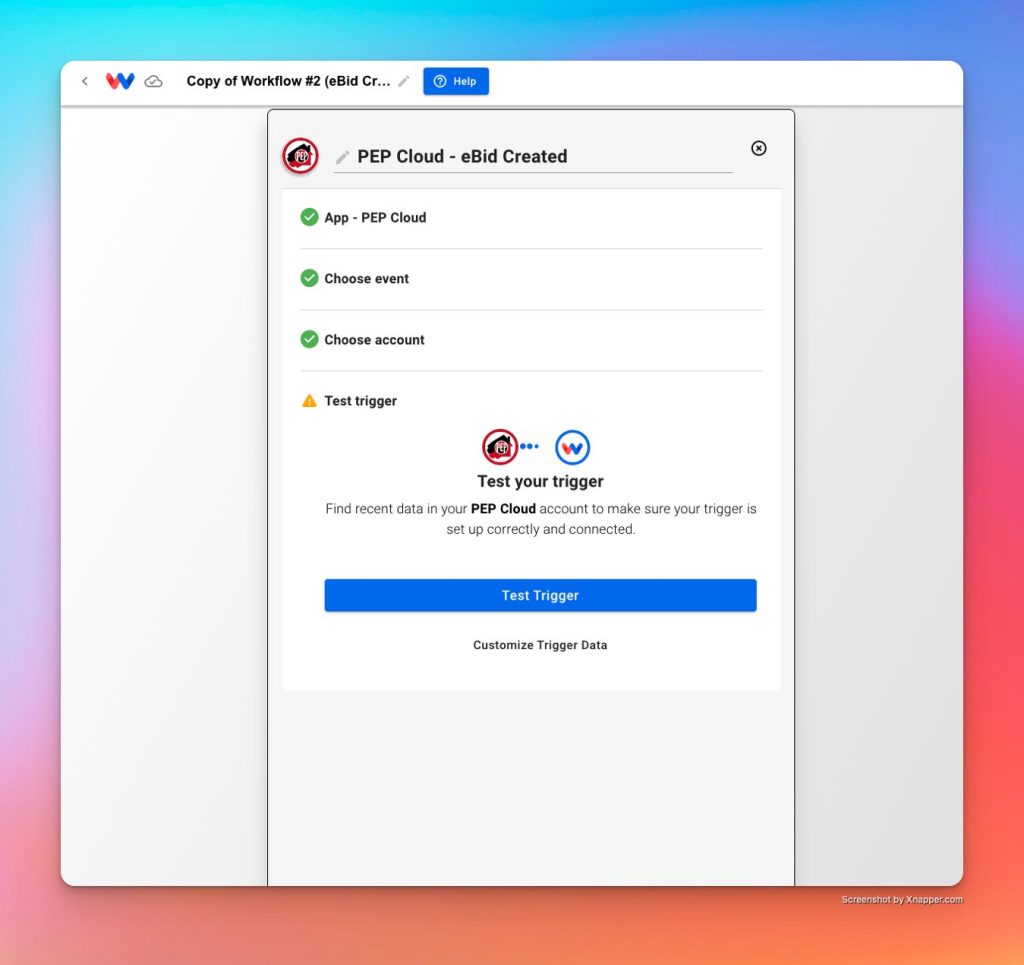Expand the Choose event section
The height and width of the screenshot is (965, 1024).
531,279
